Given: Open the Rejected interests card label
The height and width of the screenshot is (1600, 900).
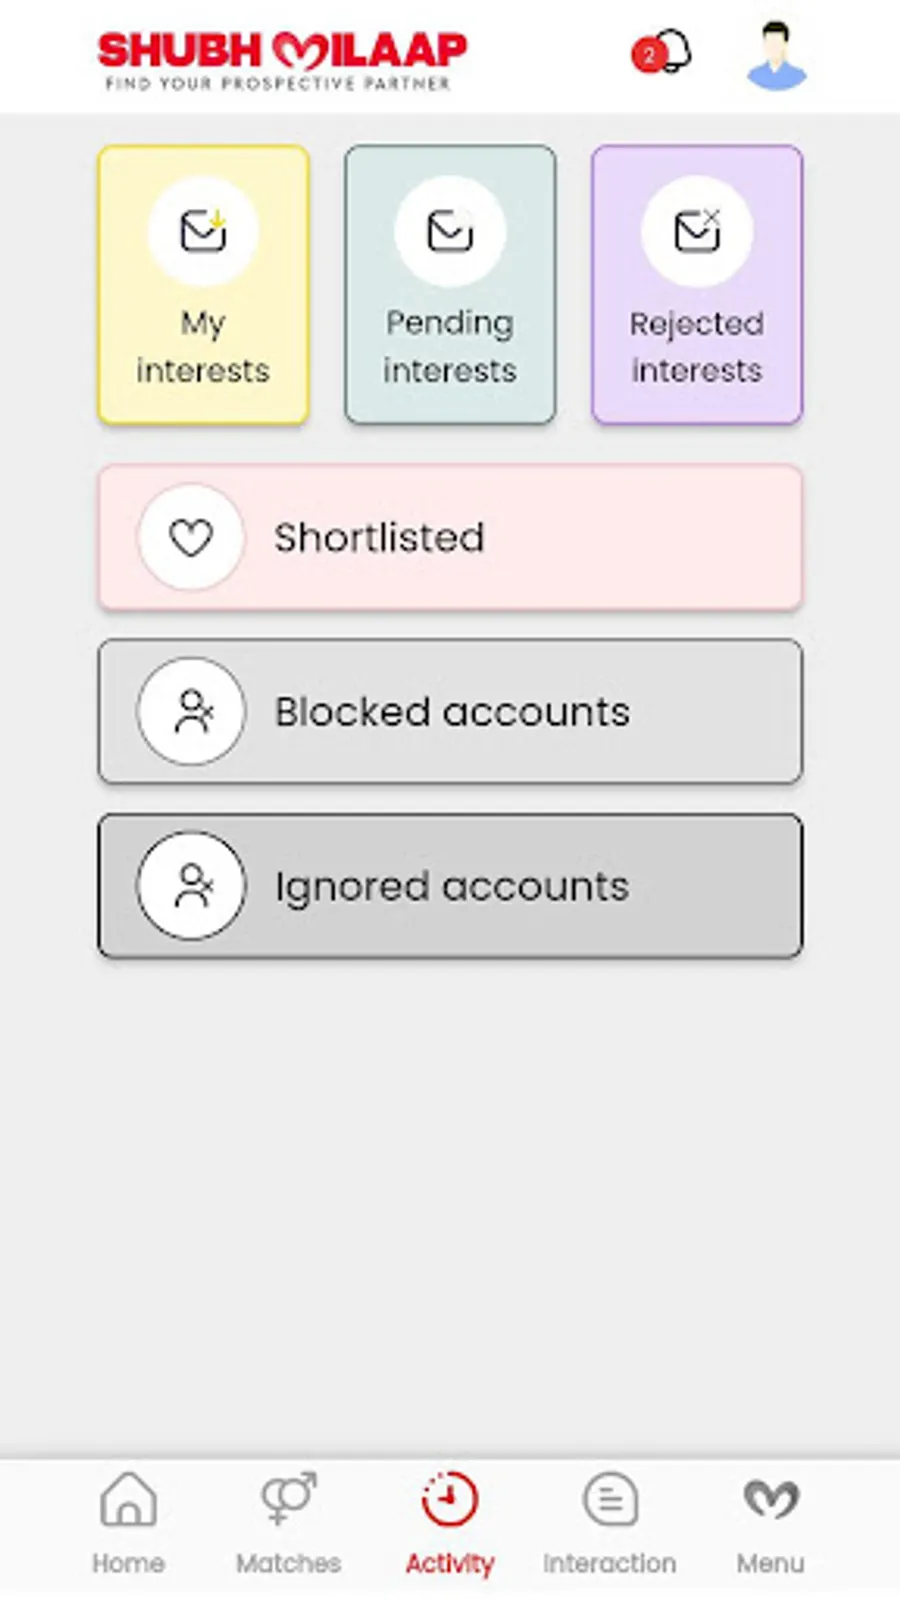Looking at the screenshot, I should (x=696, y=347).
